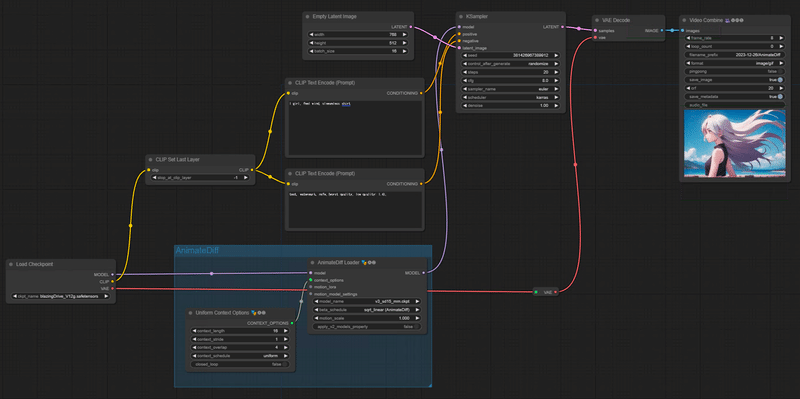The image size is (800, 399).
Task: Enable closed_loop in Uniform Context Options
Action: tap(240, 364)
